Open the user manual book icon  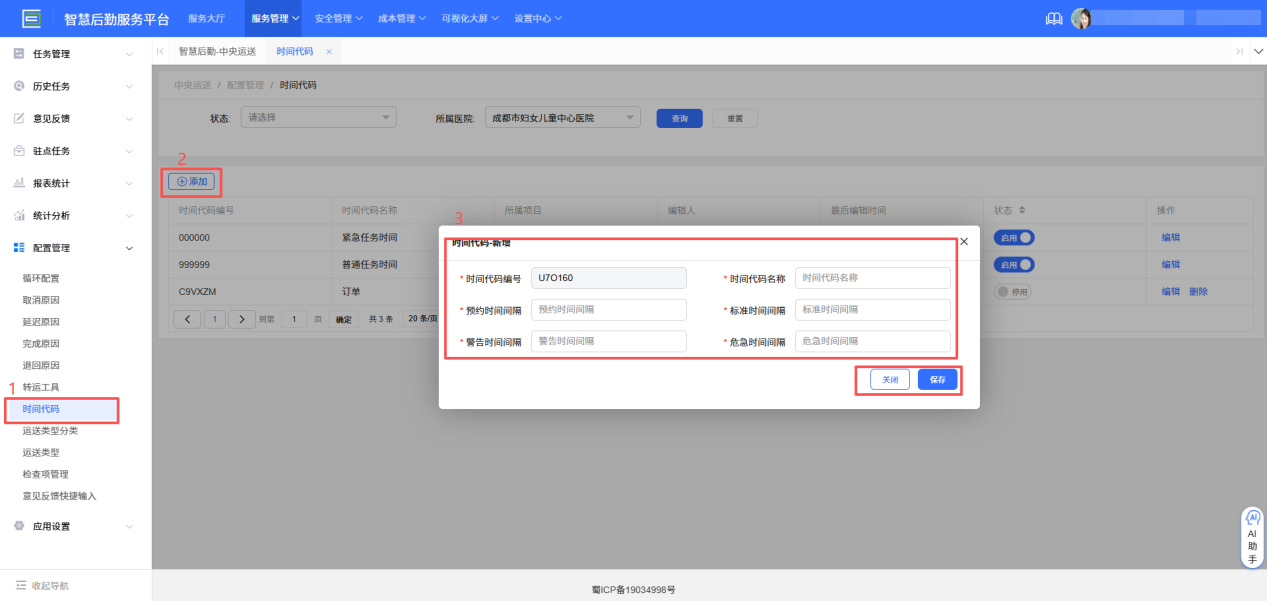click(1053, 17)
